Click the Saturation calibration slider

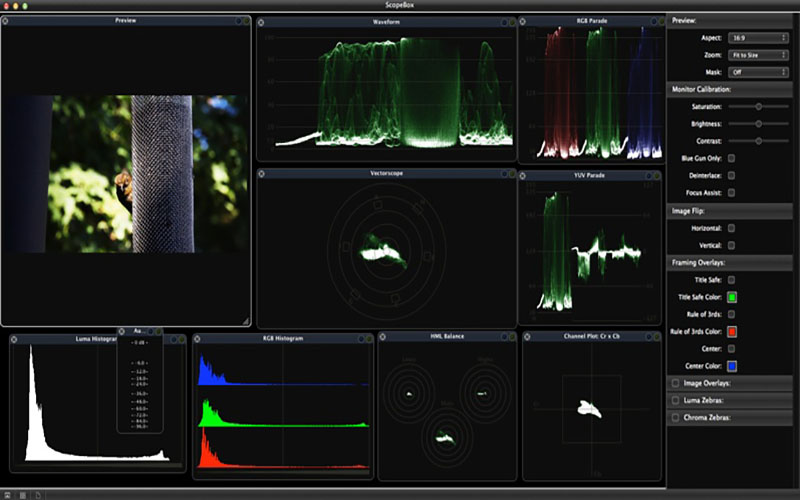(x=758, y=107)
